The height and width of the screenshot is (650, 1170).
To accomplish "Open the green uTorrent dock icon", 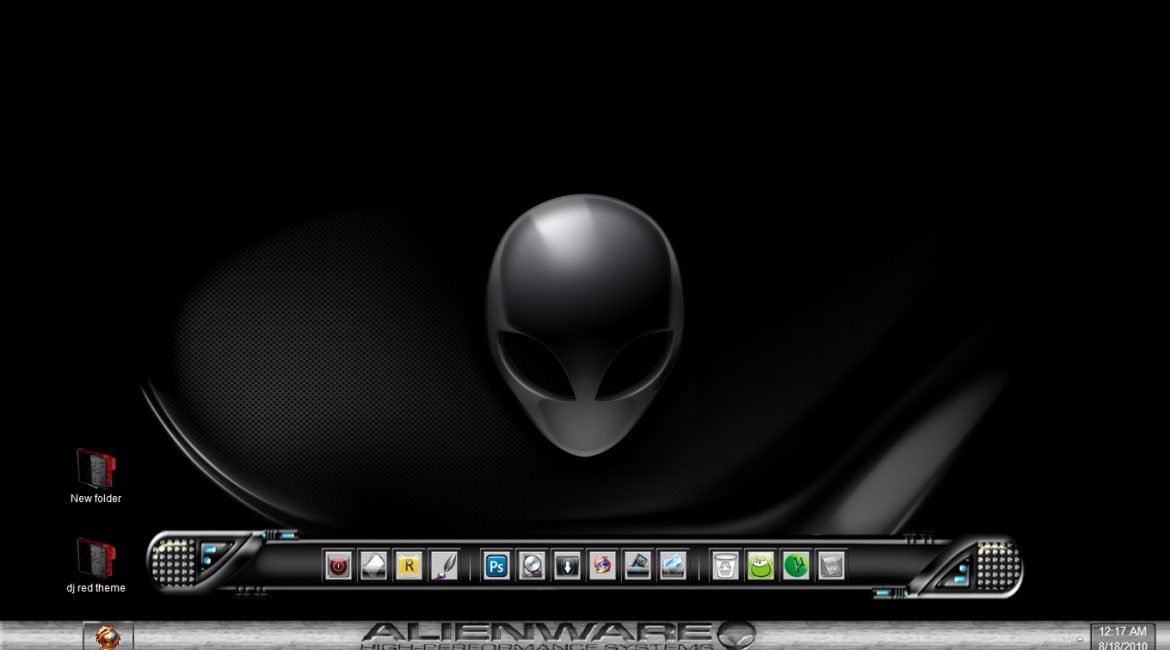I will pos(796,566).
